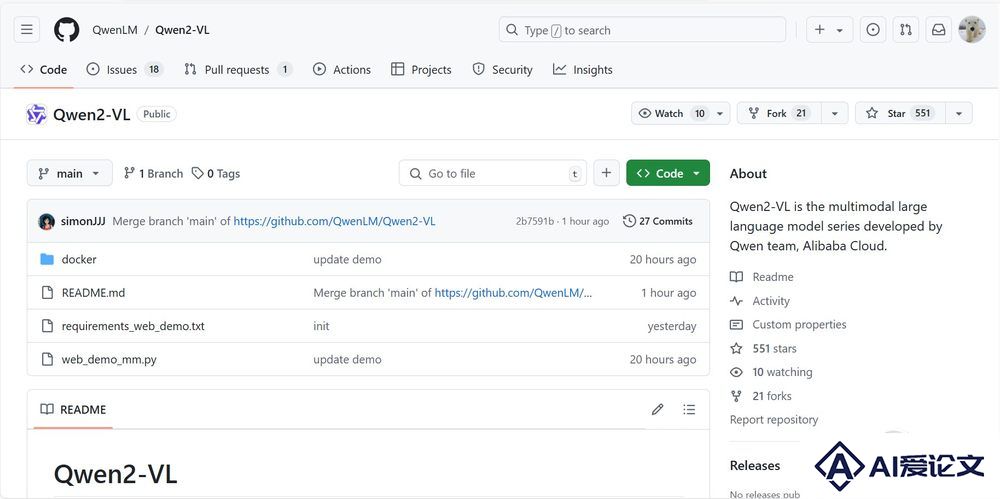Click the requirements_web_demo.txt file icon
The image size is (1000, 499).
(x=47, y=326)
